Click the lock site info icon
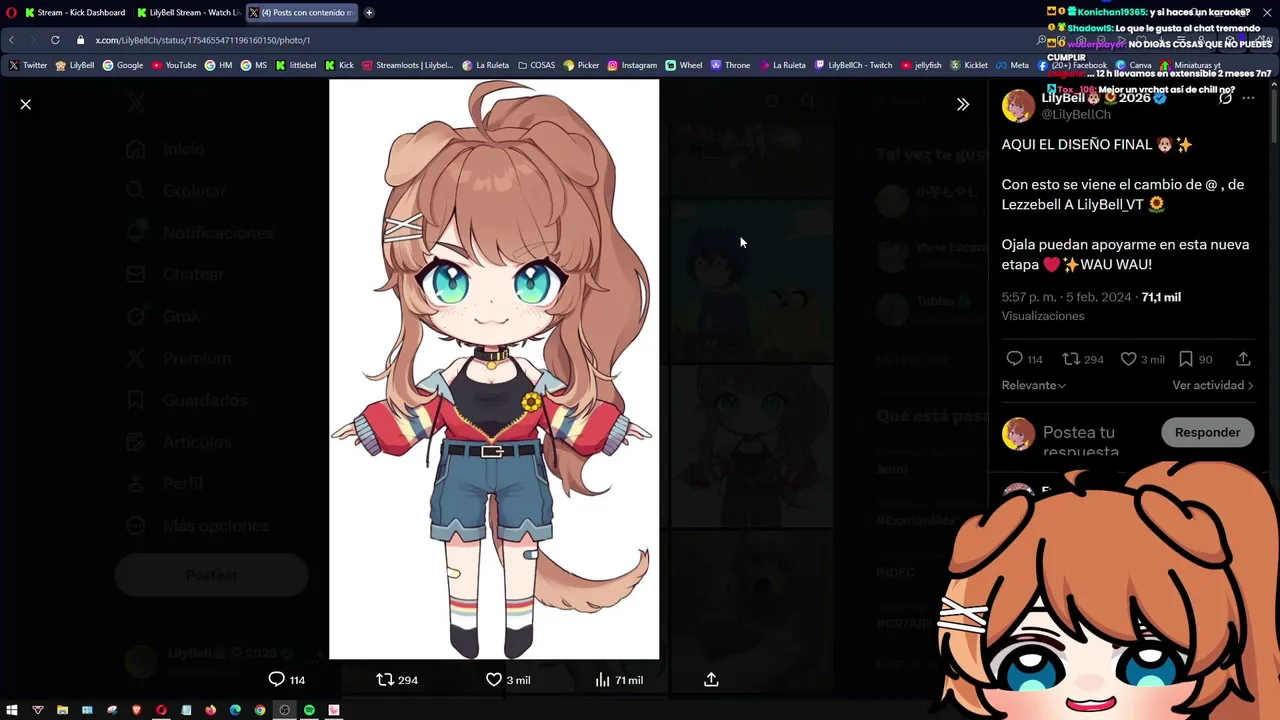The image size is (1280, 720). point(80,40)
